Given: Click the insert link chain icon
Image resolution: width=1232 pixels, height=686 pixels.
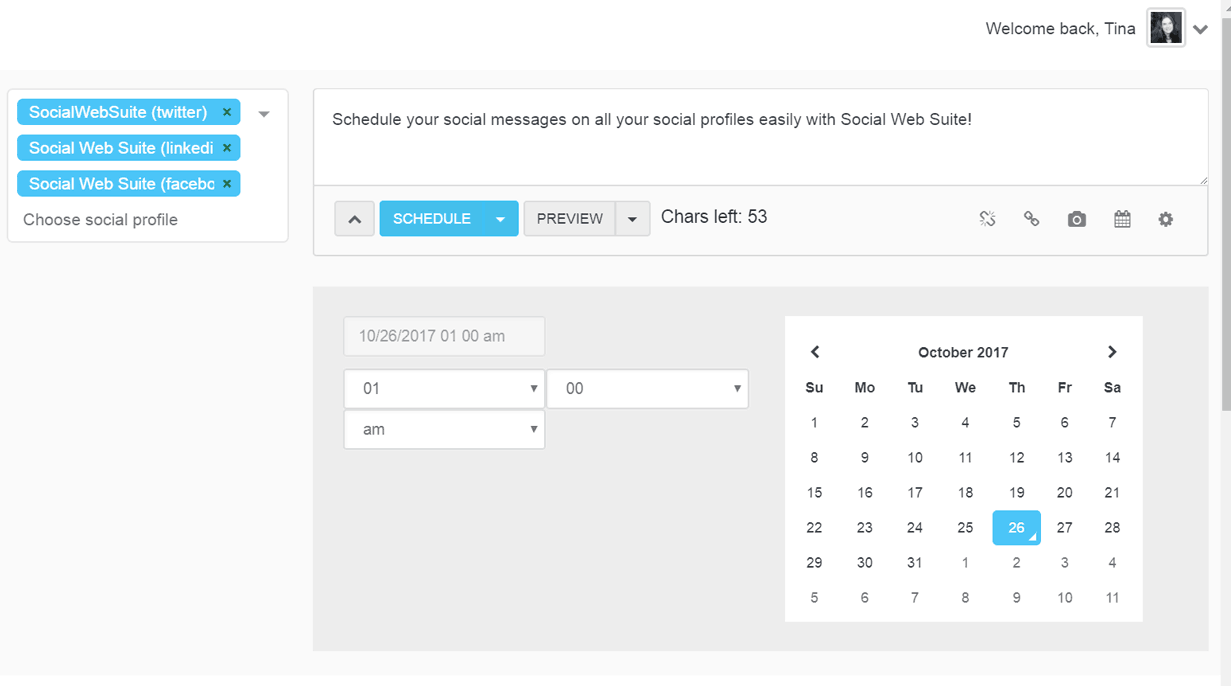Looking at the screenshot, I should (1031, 219).
